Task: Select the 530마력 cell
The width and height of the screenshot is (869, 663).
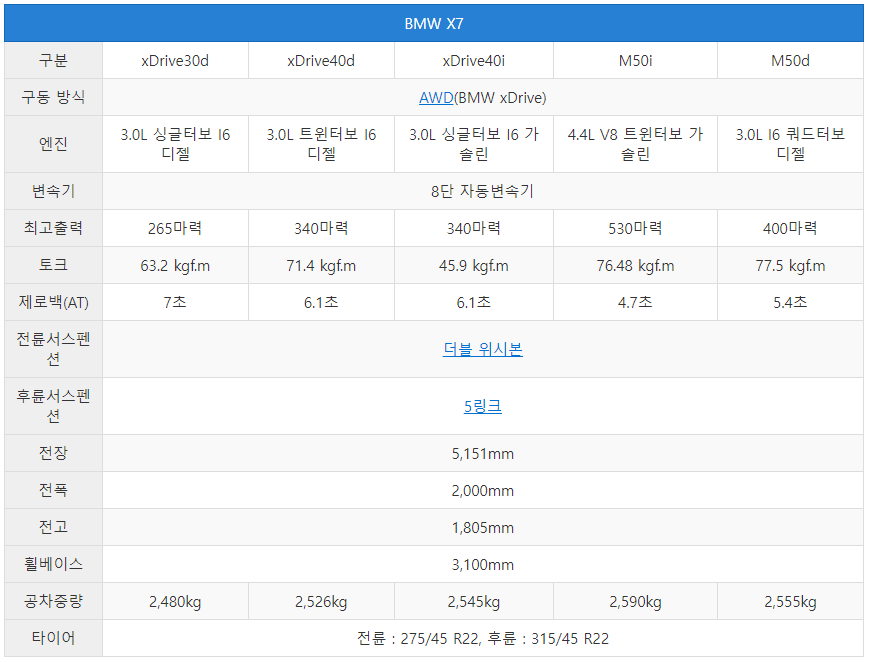Action: (635, 228)
